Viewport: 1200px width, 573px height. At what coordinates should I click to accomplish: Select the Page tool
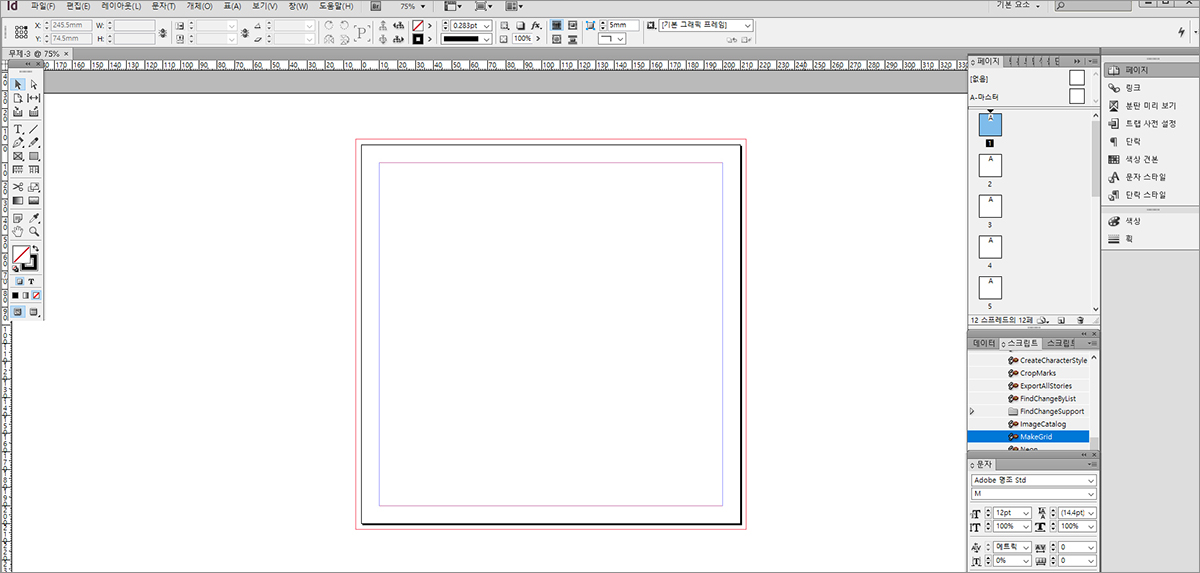(18, 98)
